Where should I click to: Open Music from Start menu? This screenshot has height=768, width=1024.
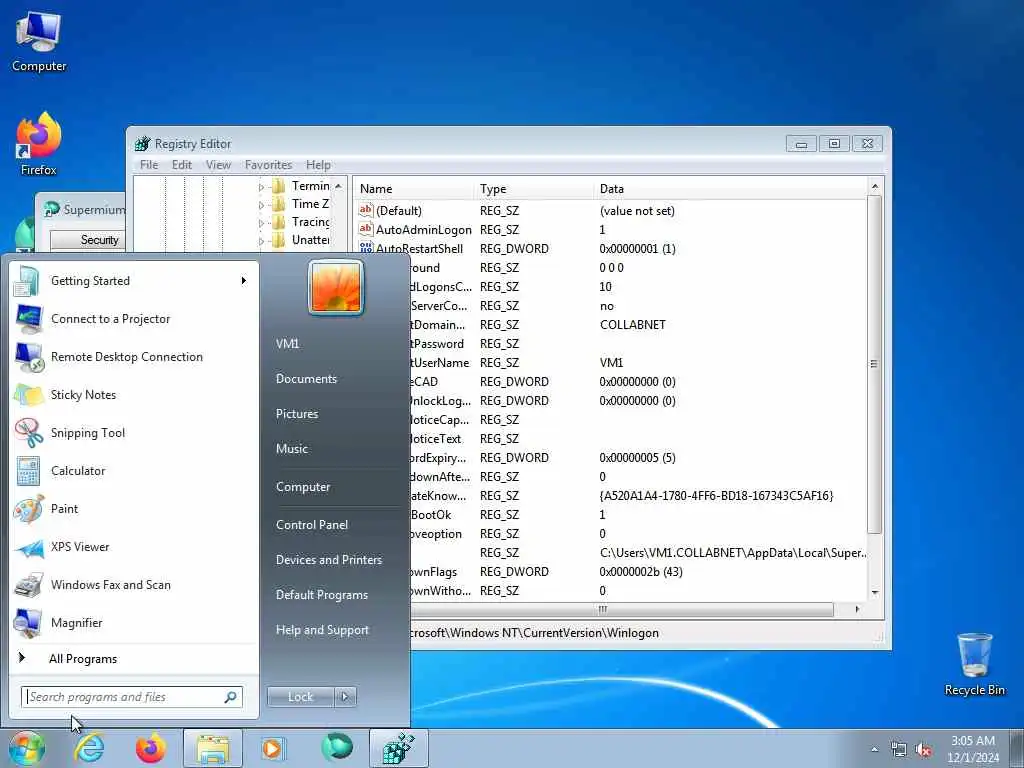(x=292, y=449)
